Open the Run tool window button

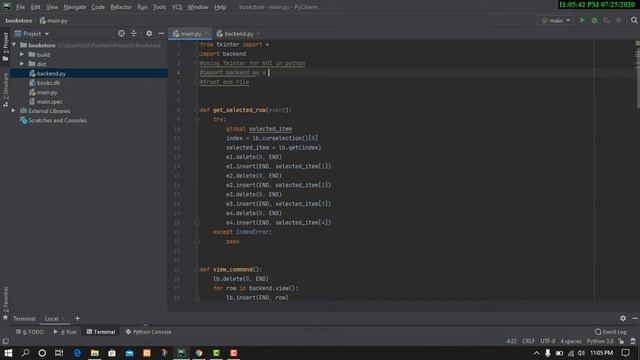65,332
